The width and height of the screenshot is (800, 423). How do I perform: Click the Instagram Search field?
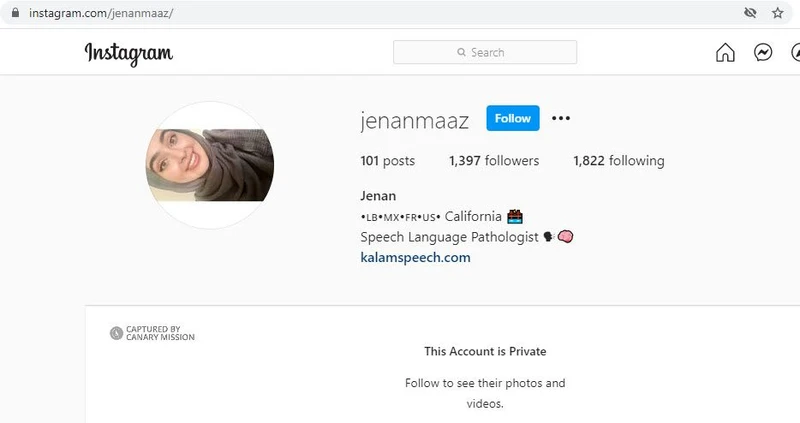(485, 52)
